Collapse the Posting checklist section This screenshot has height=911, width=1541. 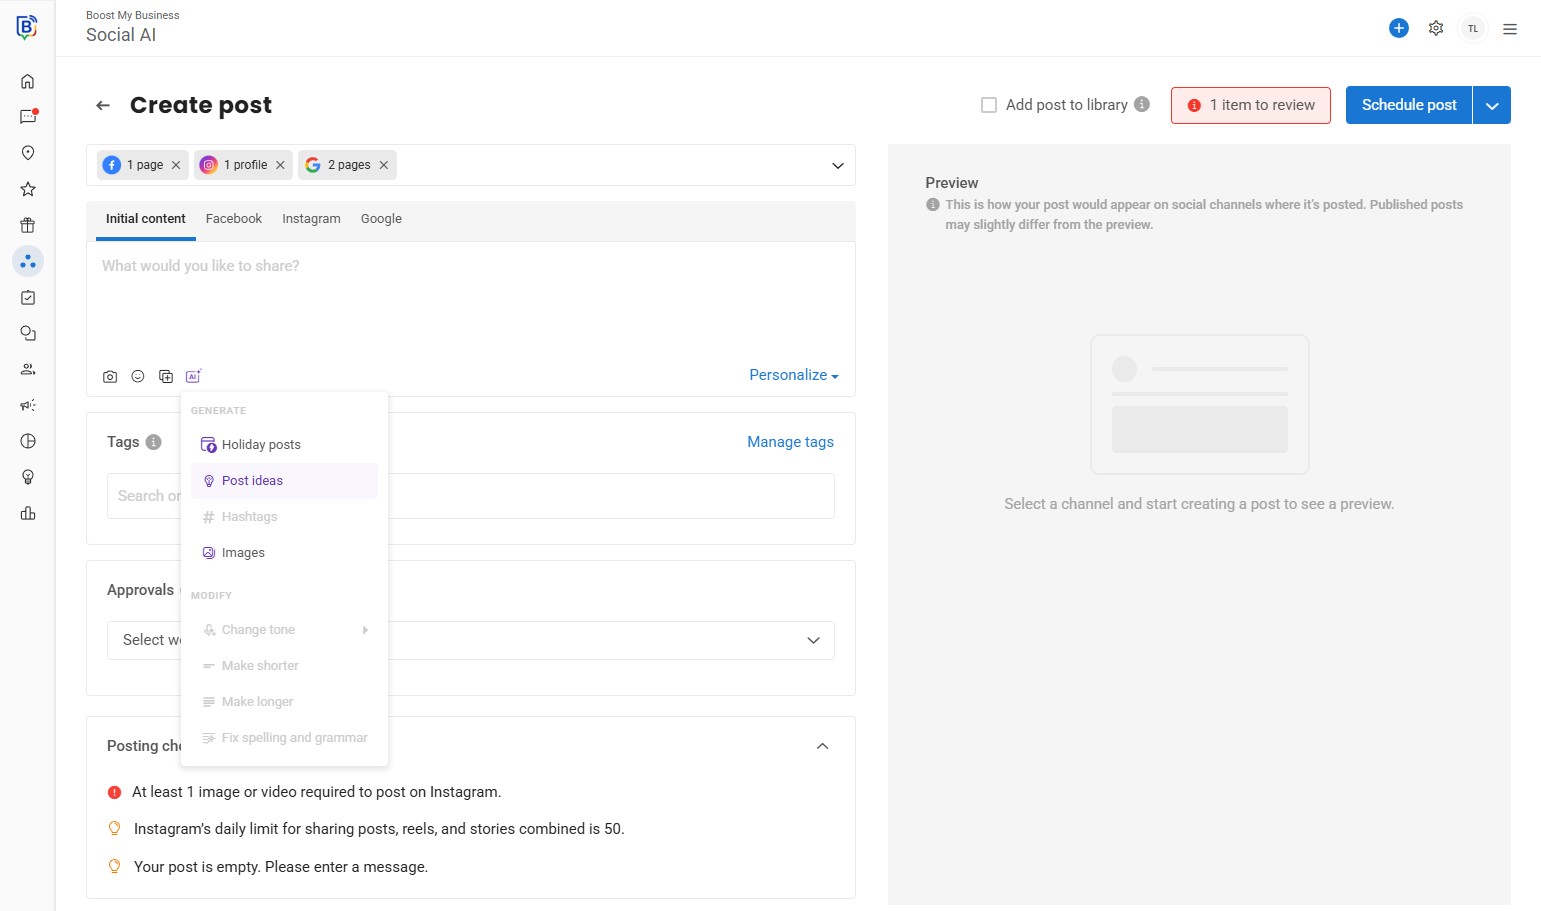point(822,746)
